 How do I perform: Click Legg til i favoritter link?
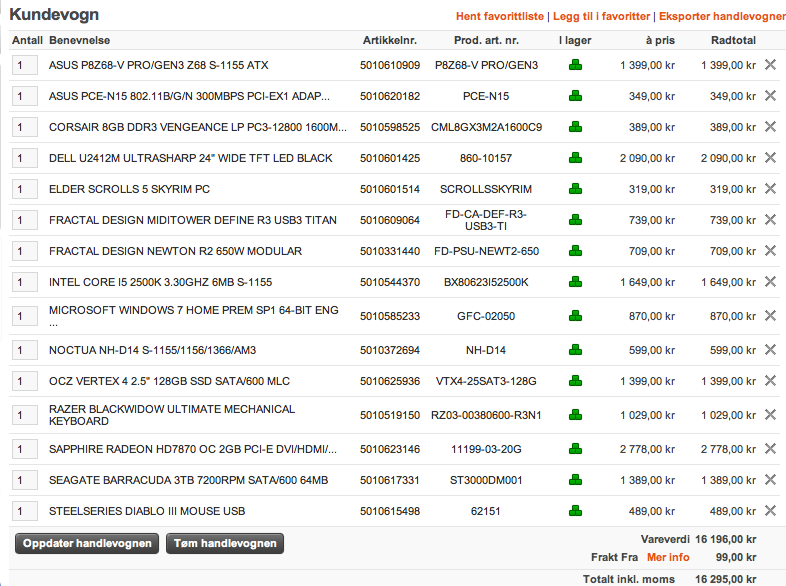point(602,16)
